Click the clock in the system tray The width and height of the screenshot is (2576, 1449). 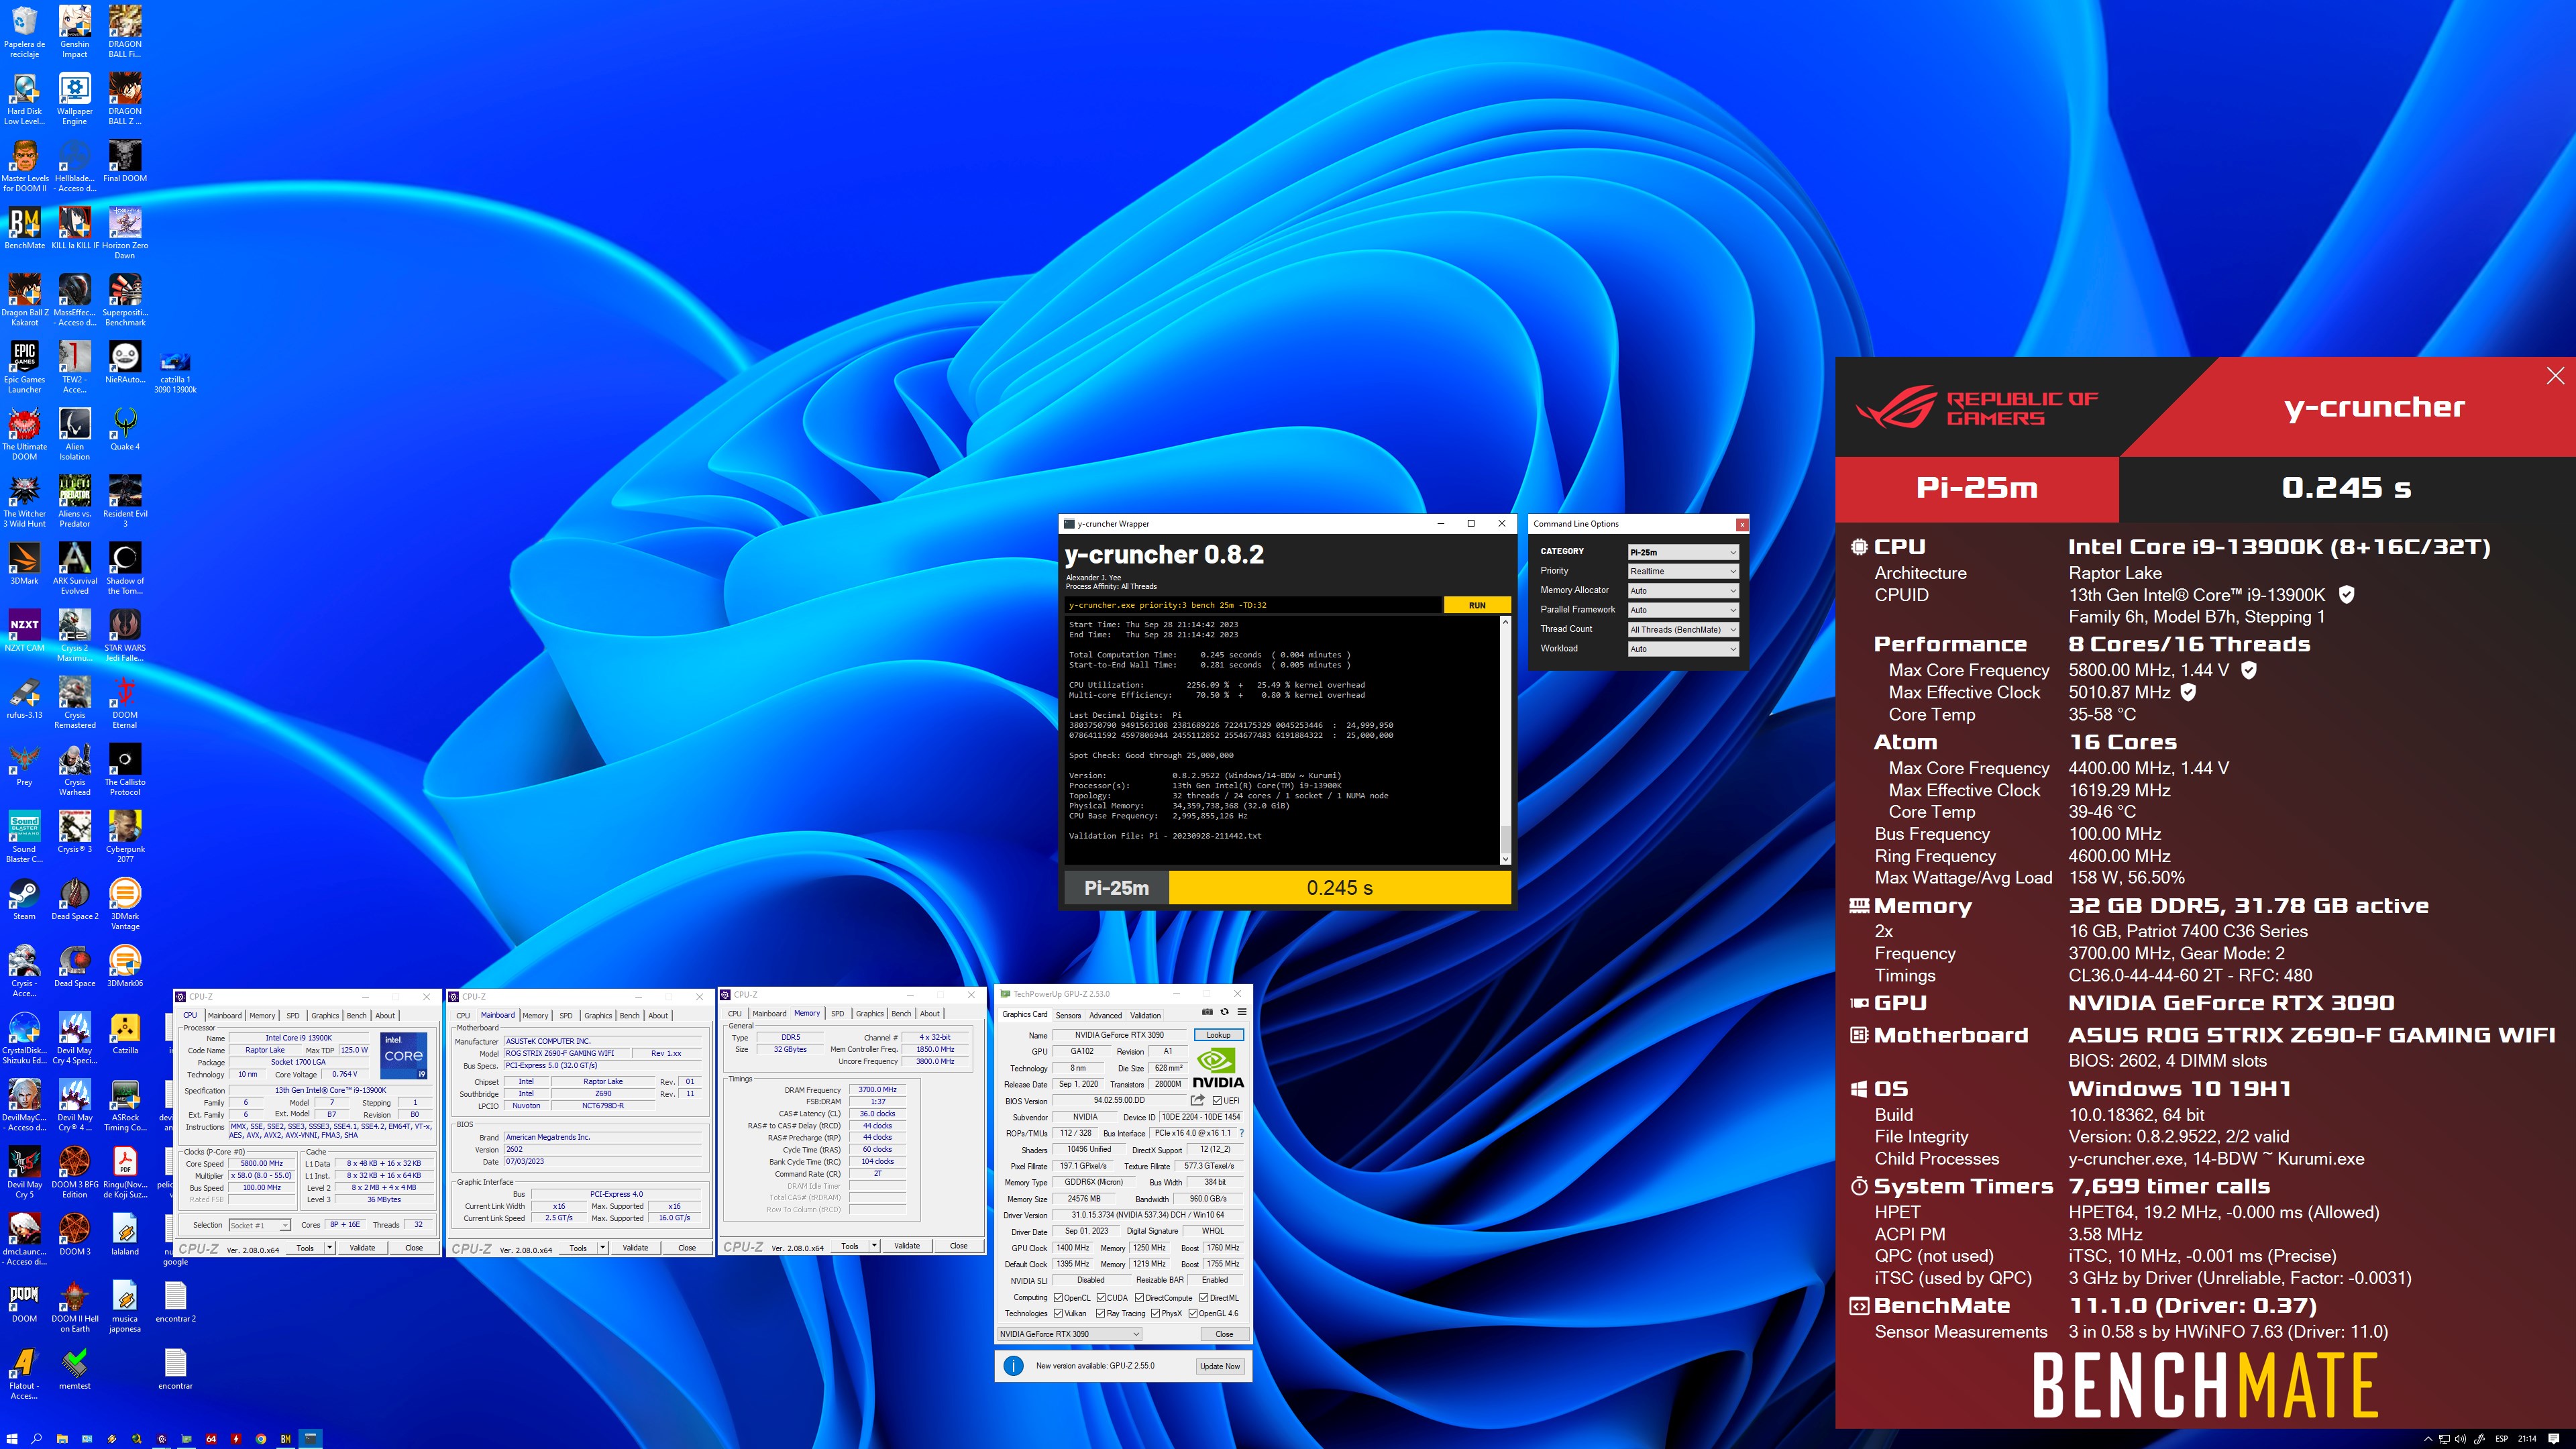click(x=2527, y=1439)
